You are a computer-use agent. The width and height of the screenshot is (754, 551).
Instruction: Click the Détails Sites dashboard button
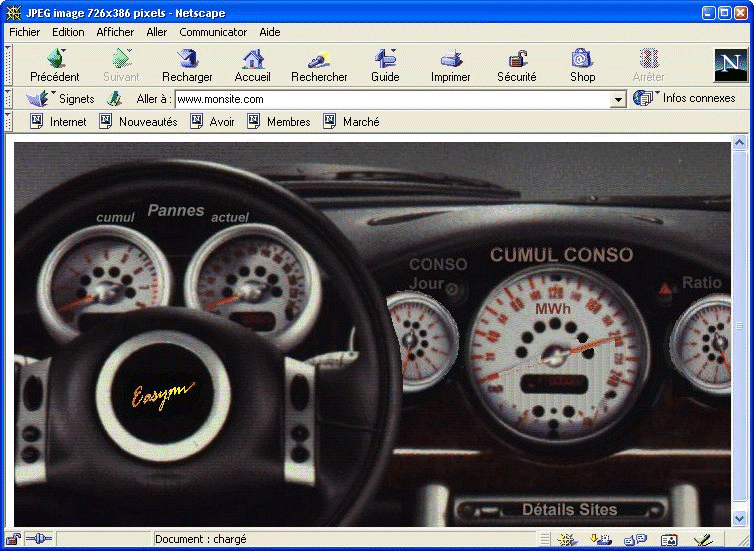pos(562,510)
